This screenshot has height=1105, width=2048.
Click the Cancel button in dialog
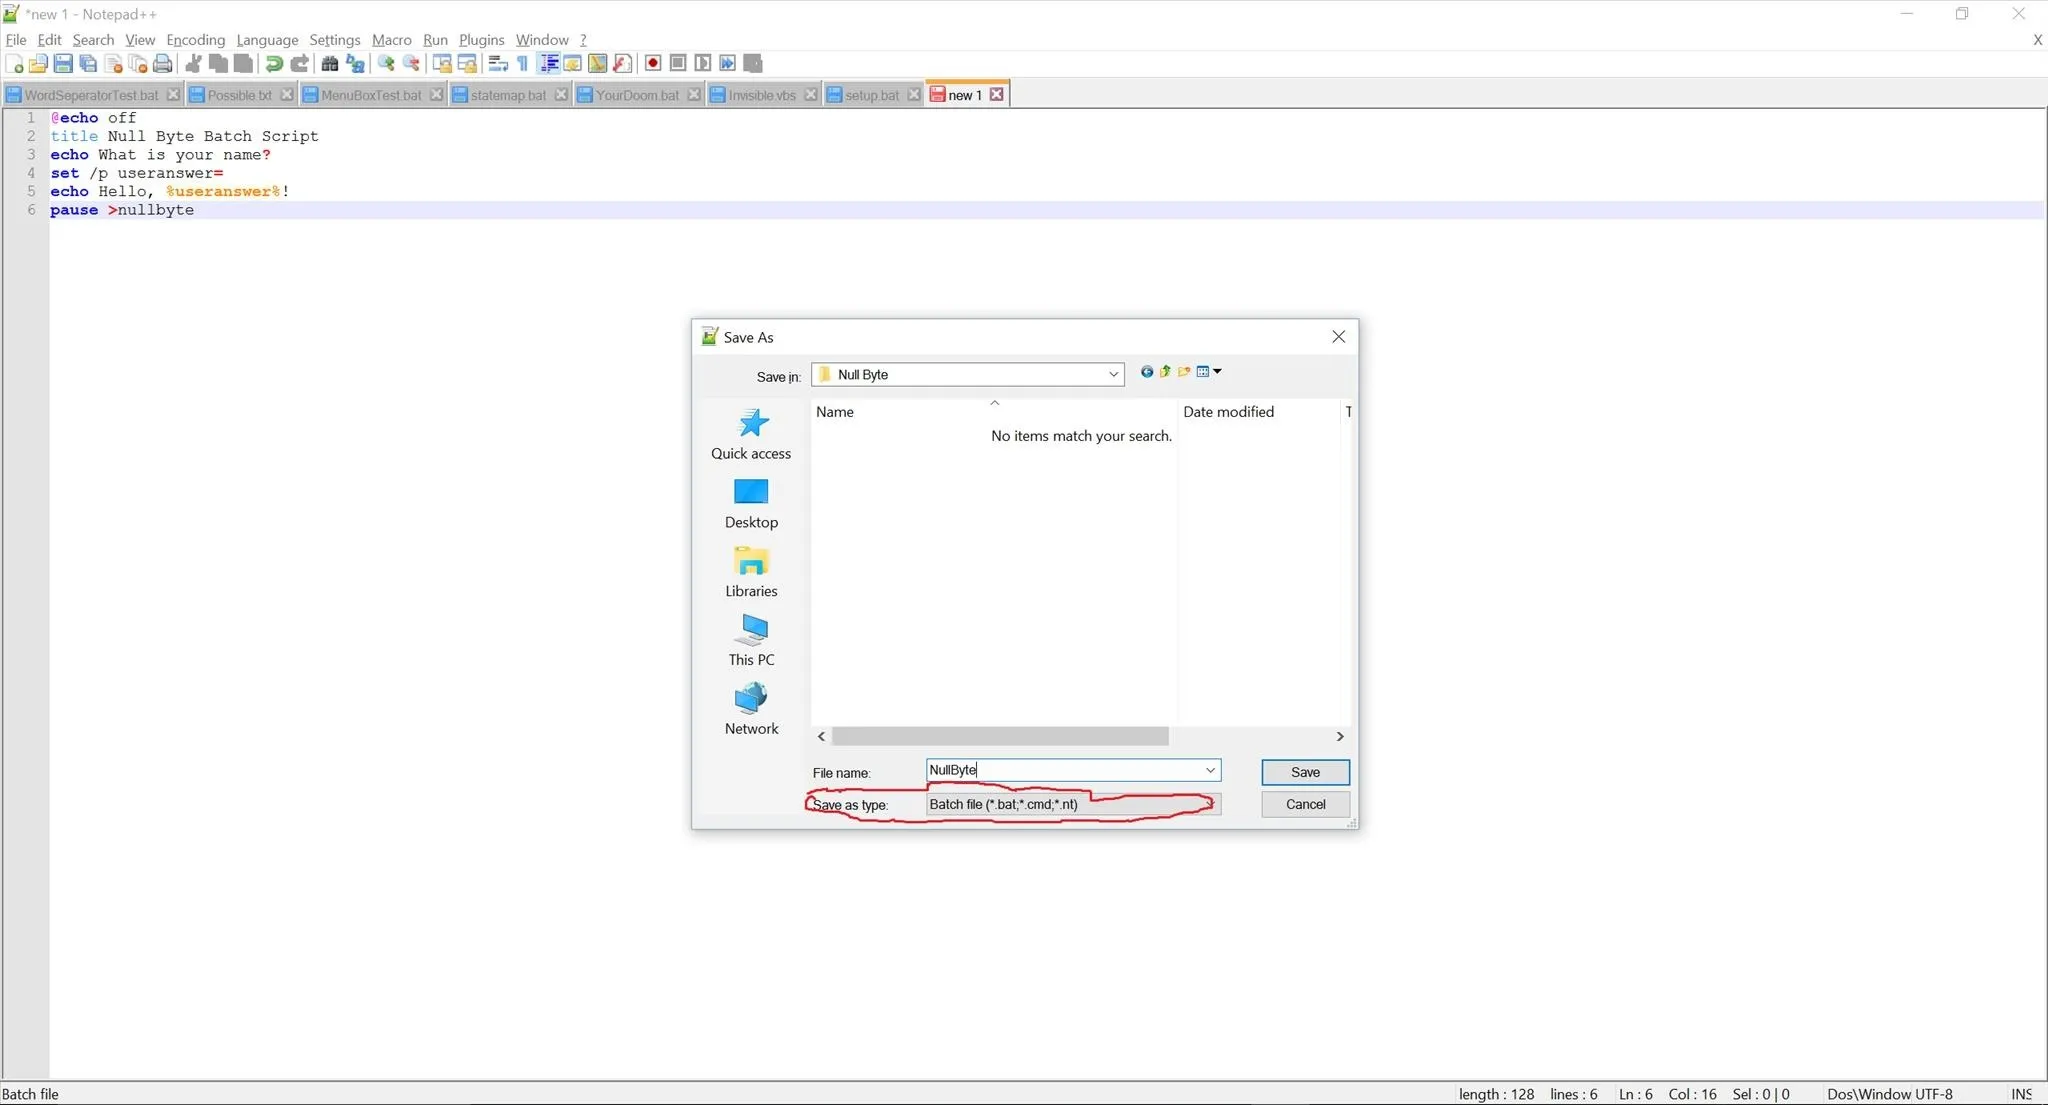[x=1305, y=805]
